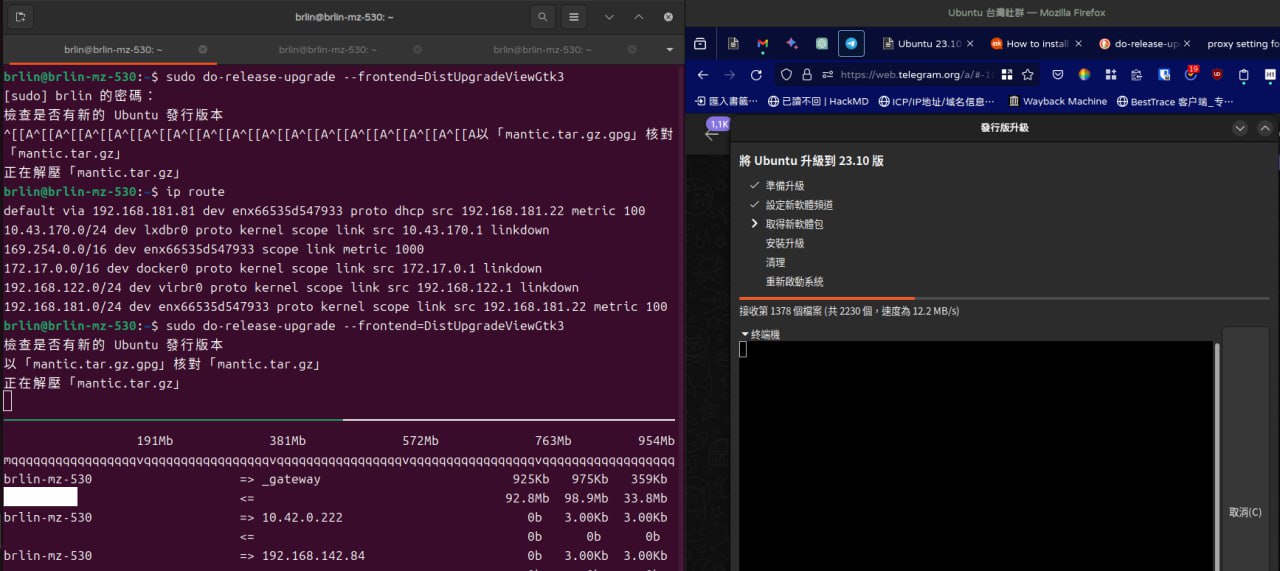
Task: Click down chevron in 發行版升級 title bar
Action: click(1240, 128)
